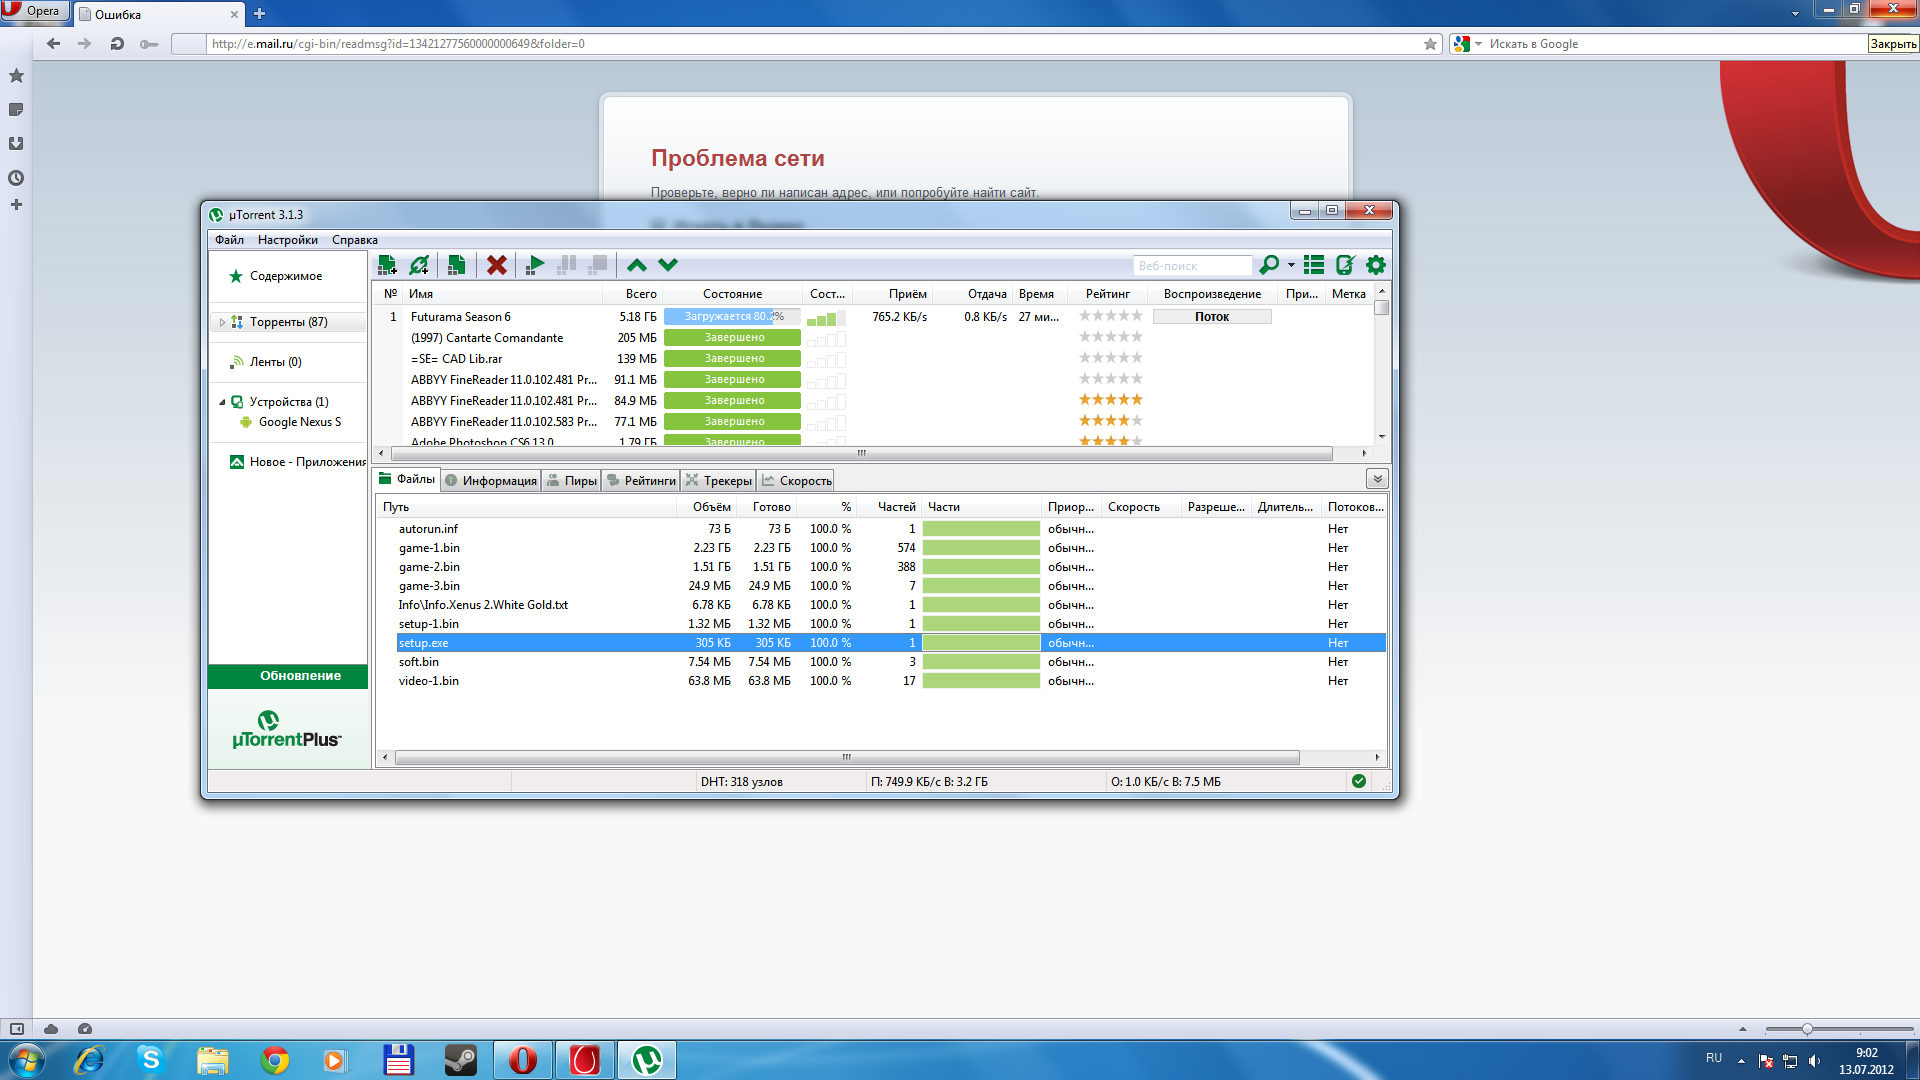Go back in Opera browser
The height and width of the screenshot is (1080, 1920).
pos(53,44)
